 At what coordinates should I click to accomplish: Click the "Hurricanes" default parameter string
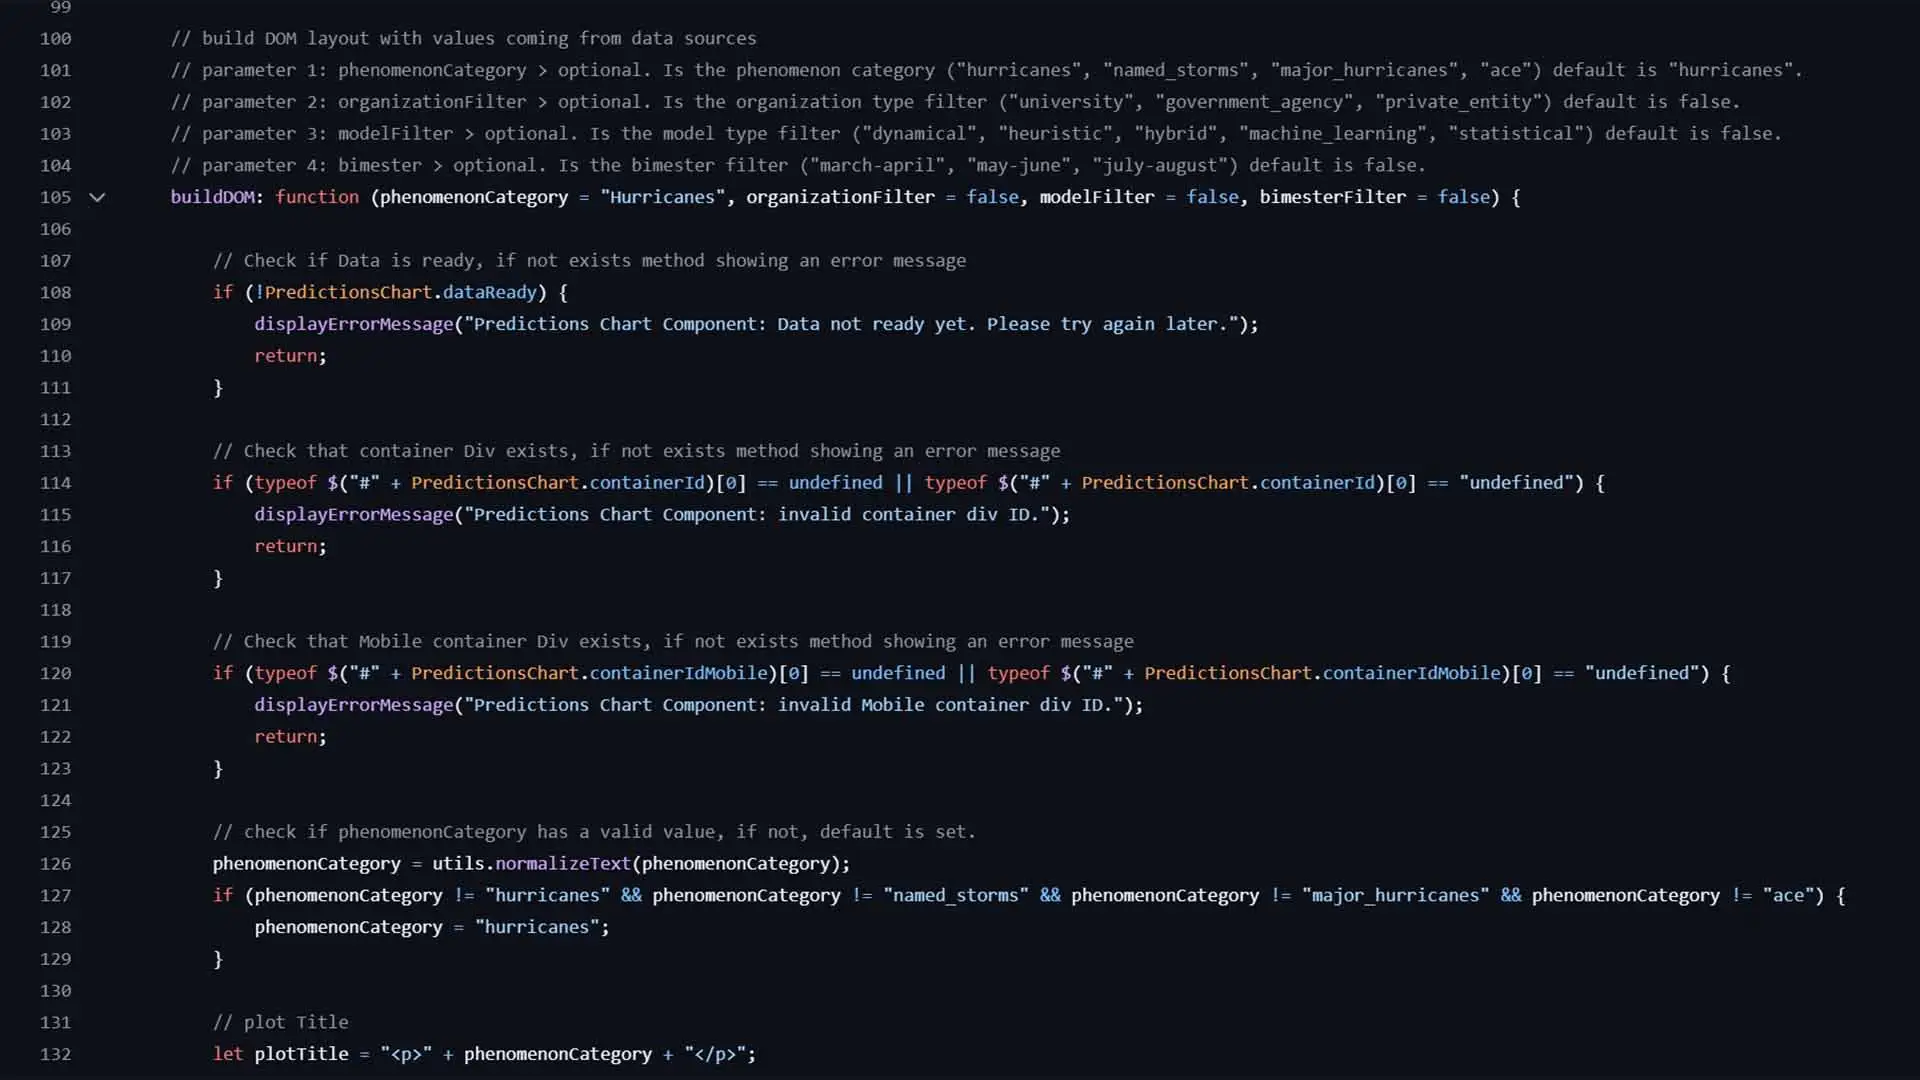(662, 197)
